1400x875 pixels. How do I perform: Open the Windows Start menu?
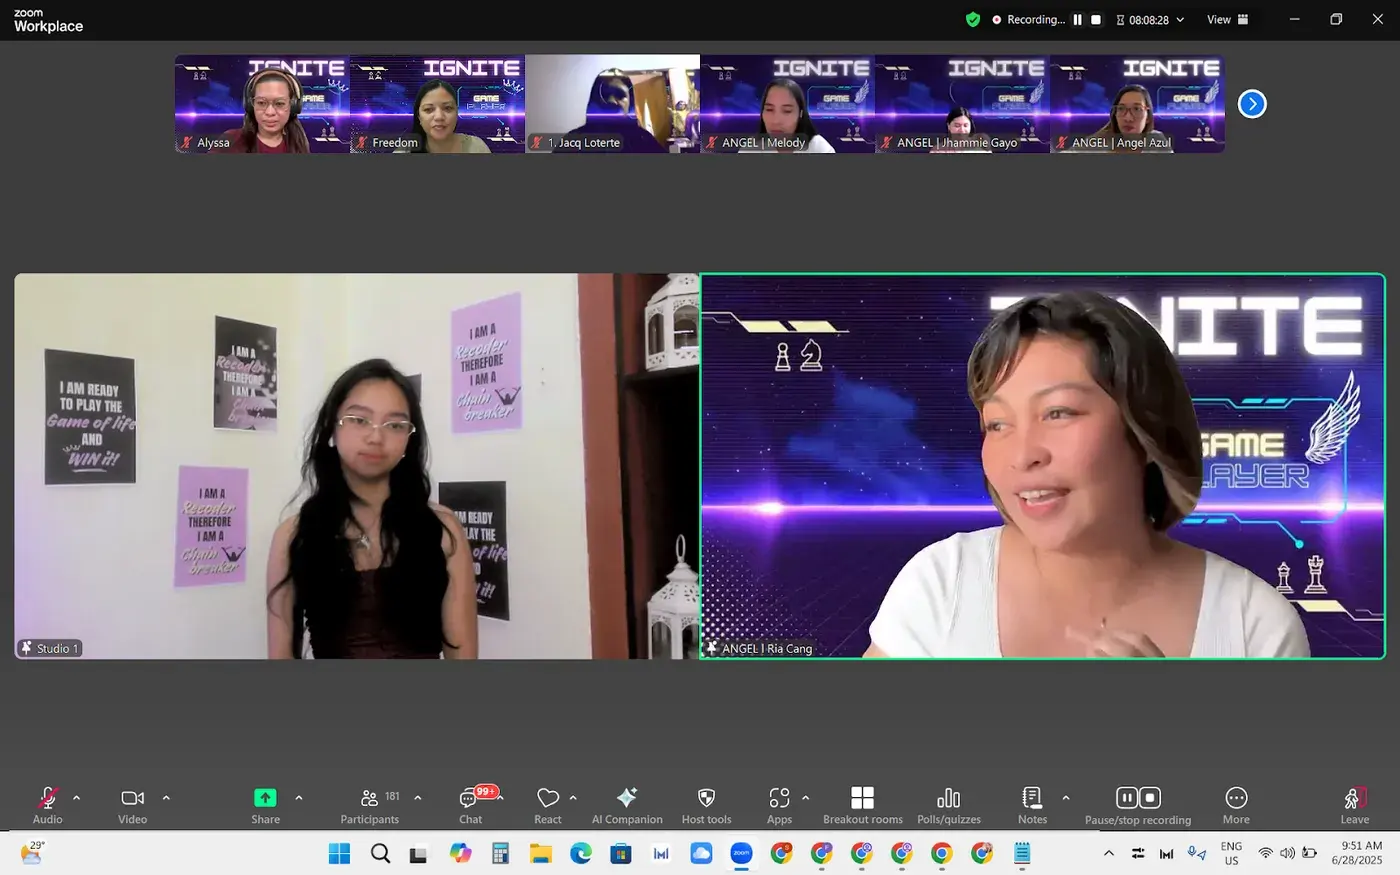pyautogui.click(x=340, y=853)
